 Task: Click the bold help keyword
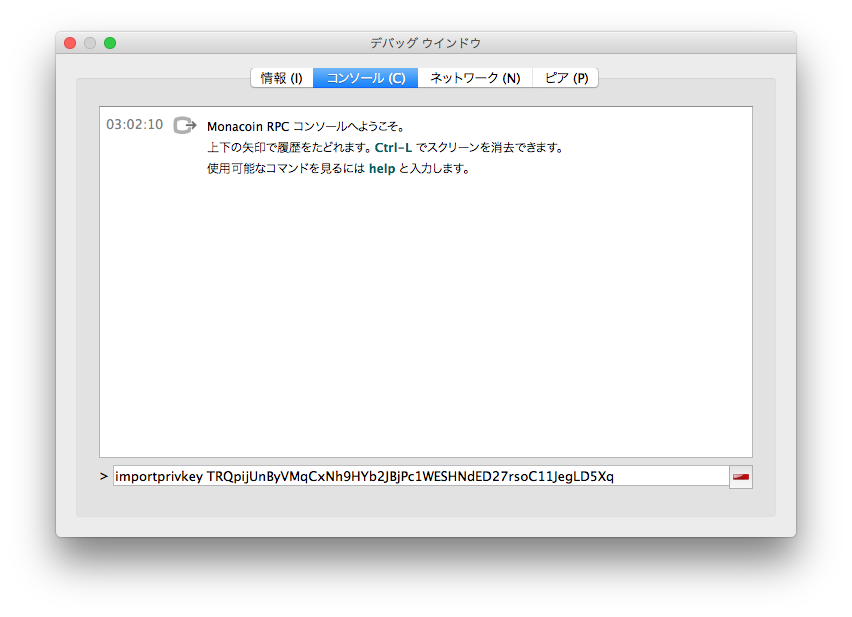tap(381, 169)
